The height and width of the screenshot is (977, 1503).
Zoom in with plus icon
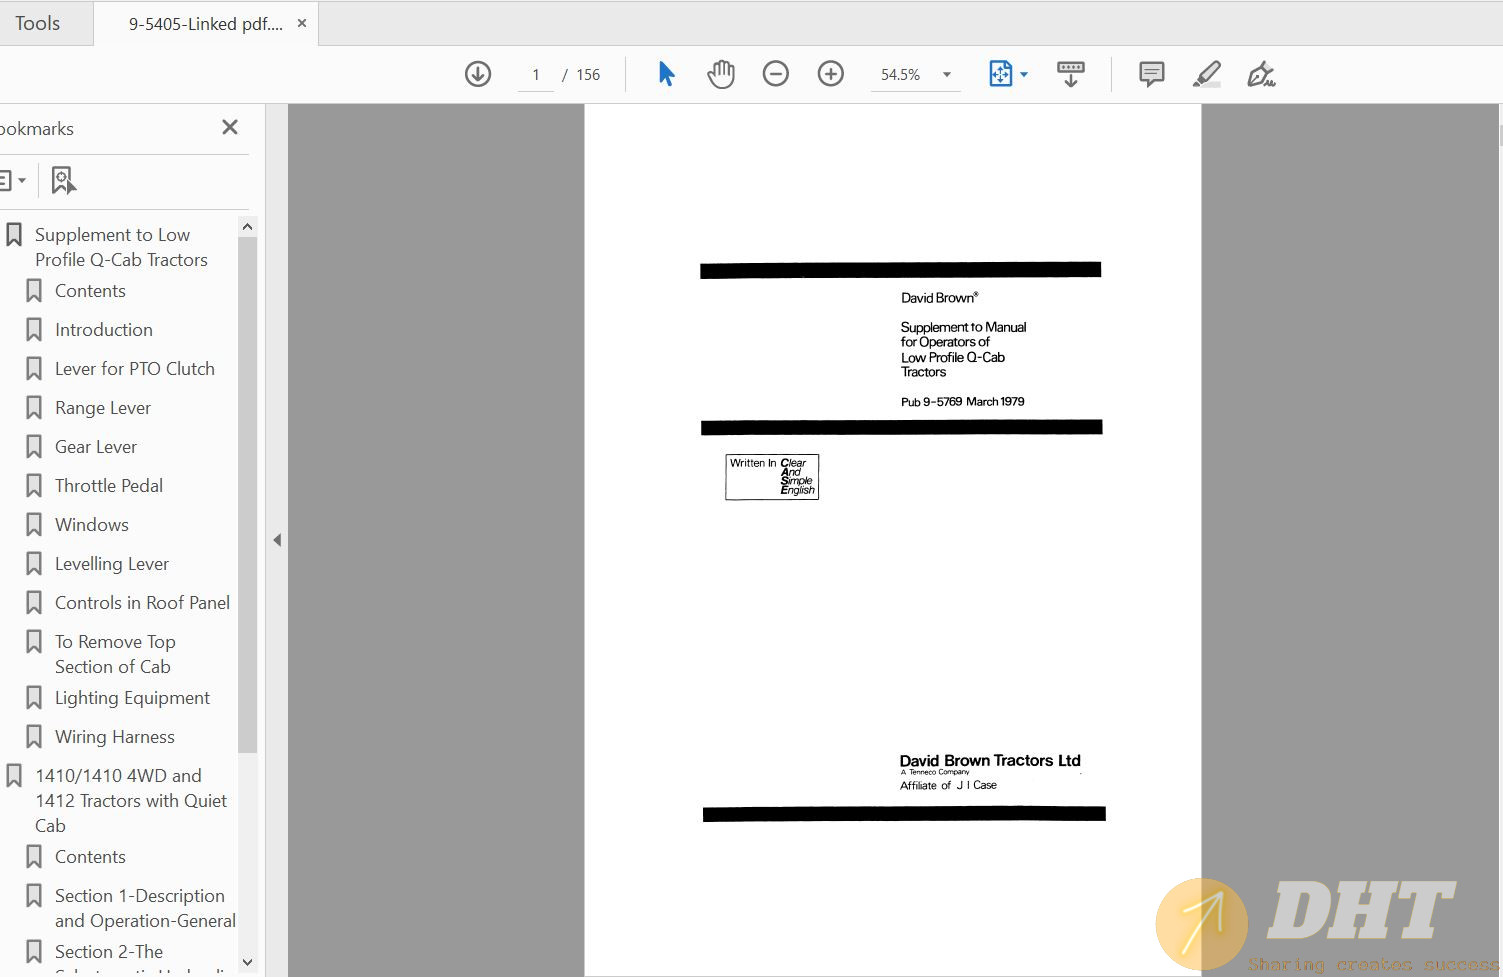click(x=831, y=74)
